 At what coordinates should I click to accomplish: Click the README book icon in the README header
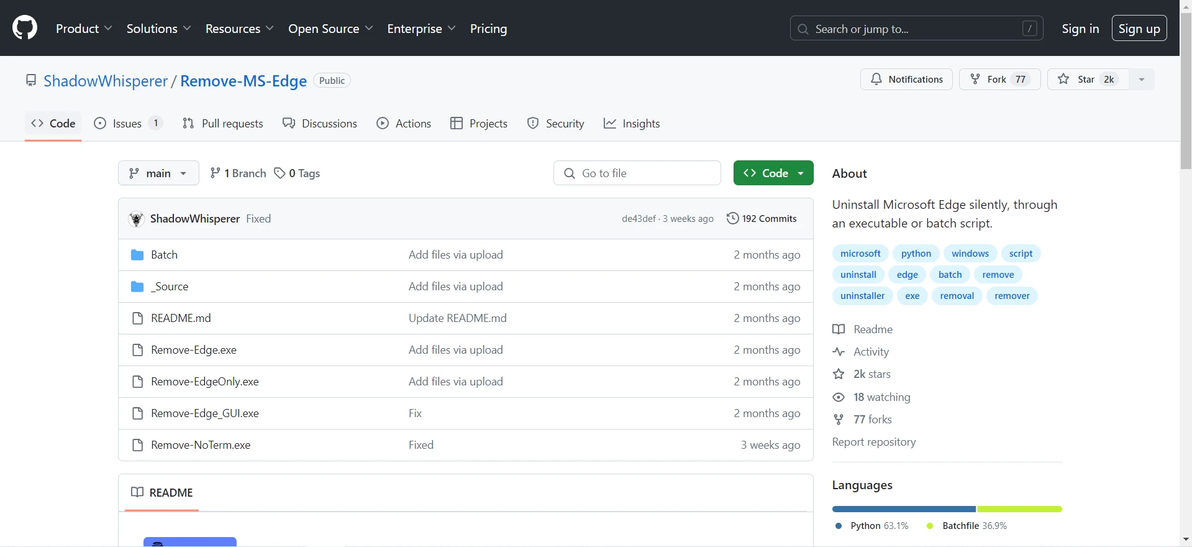(x=137, y=492)
